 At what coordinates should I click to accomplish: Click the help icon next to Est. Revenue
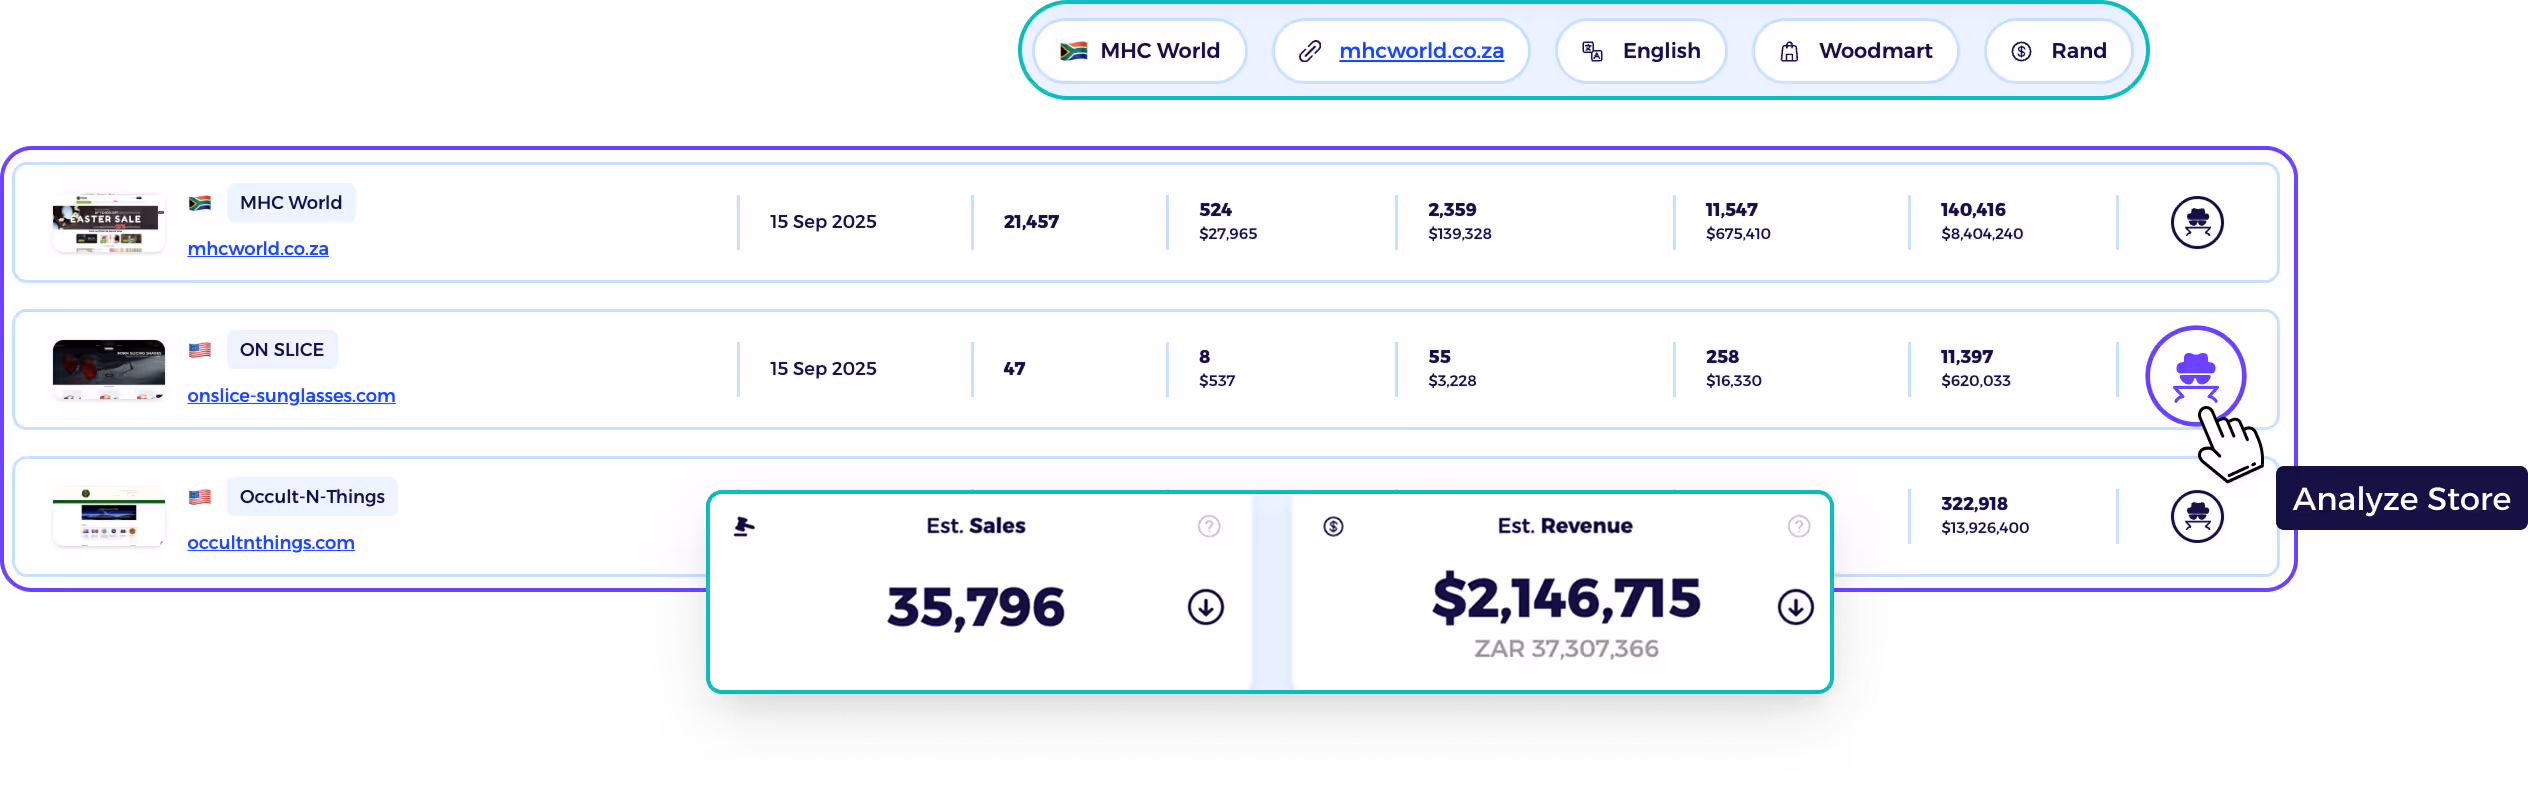[1798, 526]
